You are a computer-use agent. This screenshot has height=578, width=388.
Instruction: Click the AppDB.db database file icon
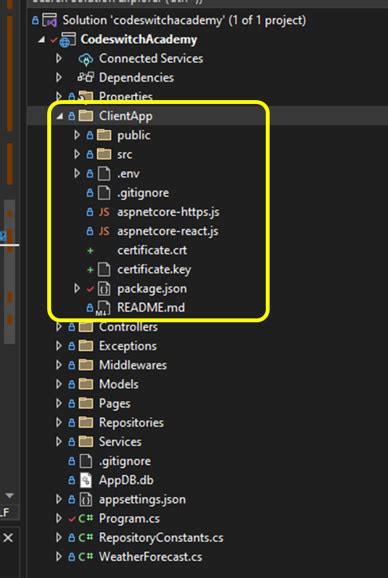coord(85,480)
